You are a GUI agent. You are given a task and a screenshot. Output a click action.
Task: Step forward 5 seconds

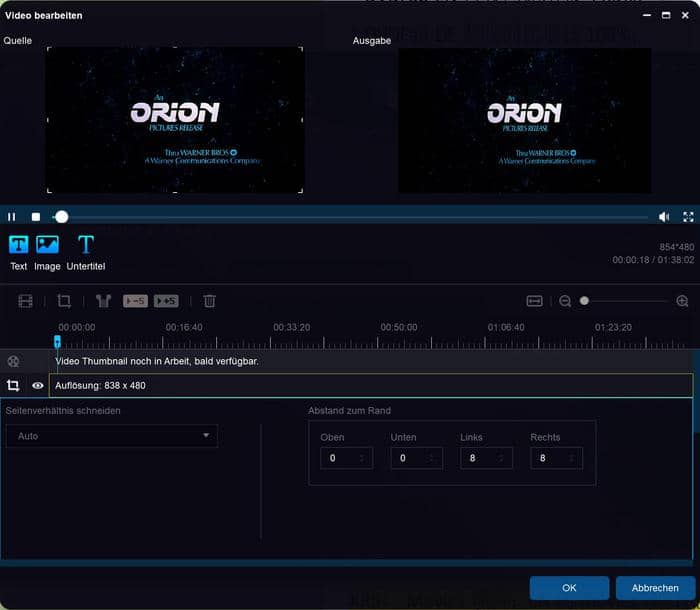pos(166,301)
